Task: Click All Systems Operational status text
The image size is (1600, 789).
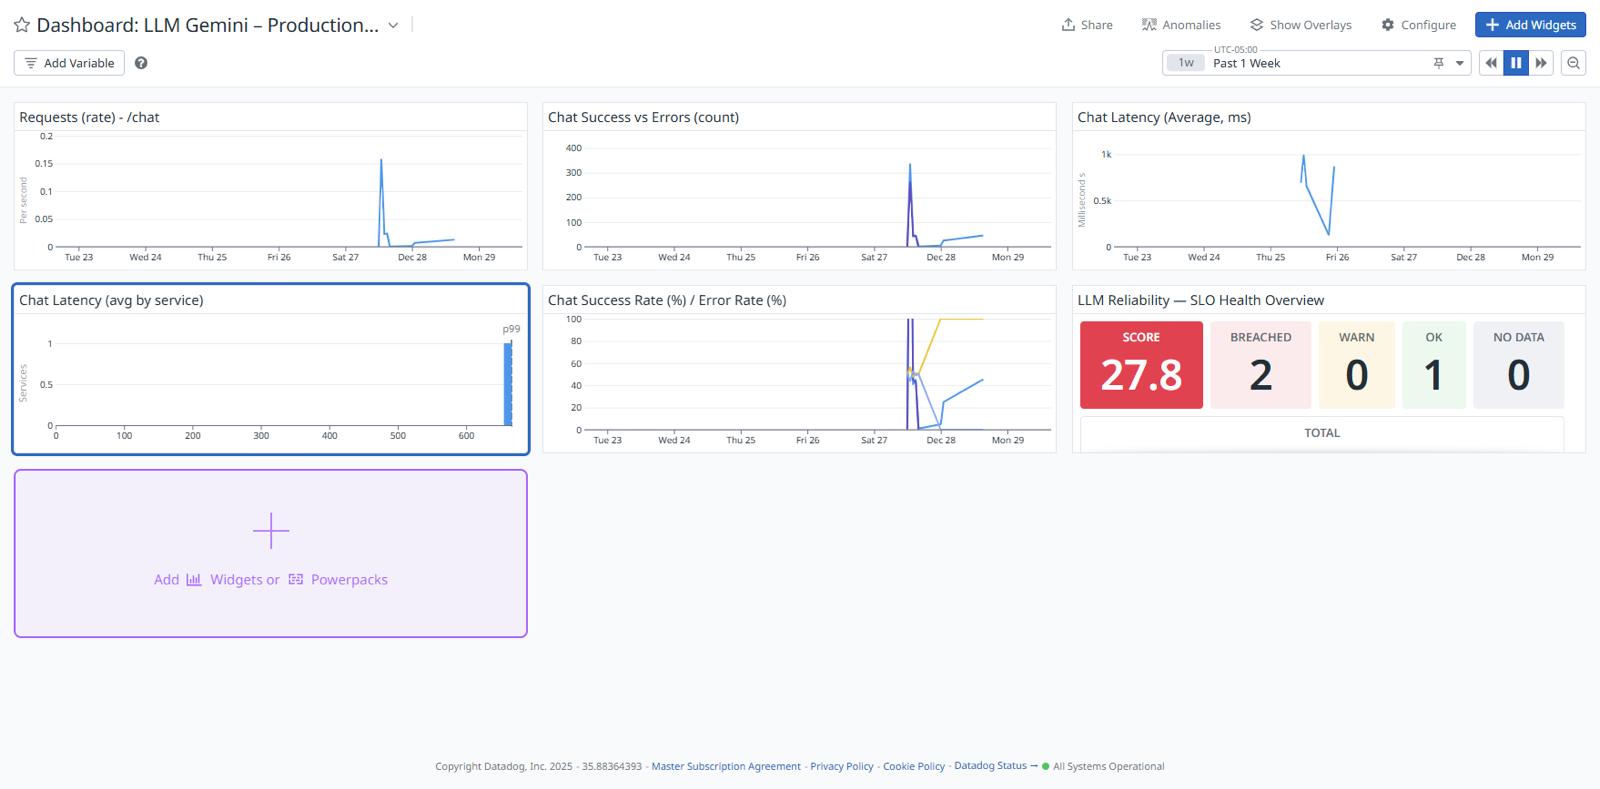Action: click(x=1108, y=766)
